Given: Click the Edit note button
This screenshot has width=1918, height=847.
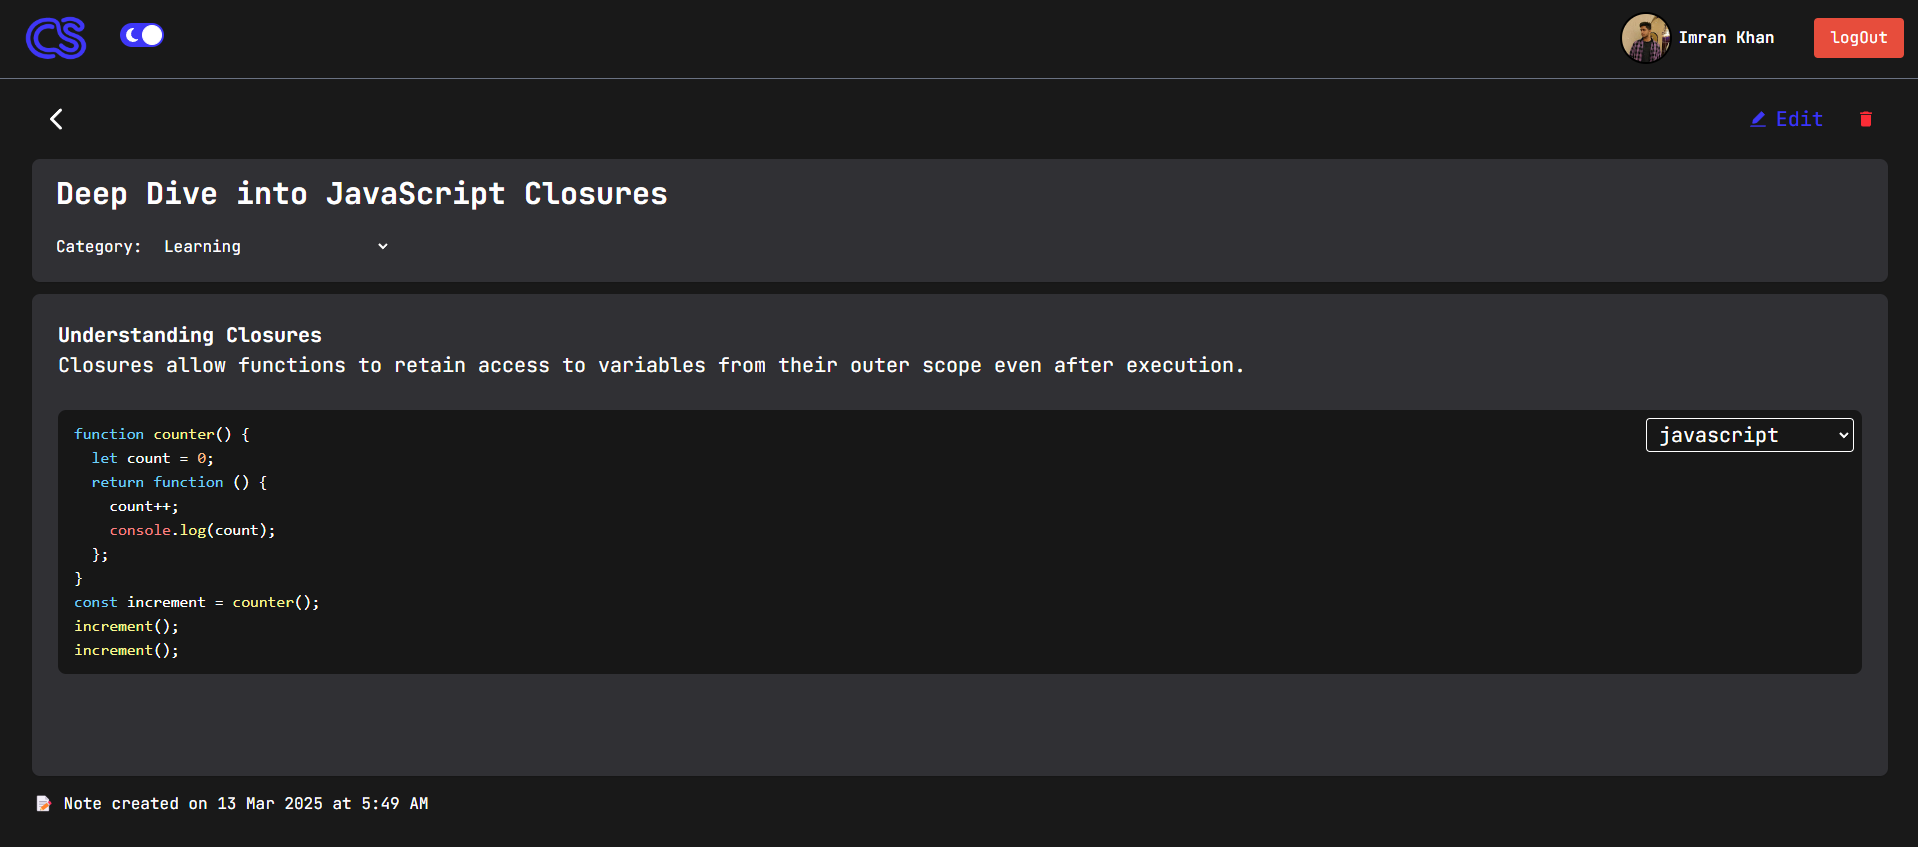Looking at the screenshot, I should coord(1787,119).
